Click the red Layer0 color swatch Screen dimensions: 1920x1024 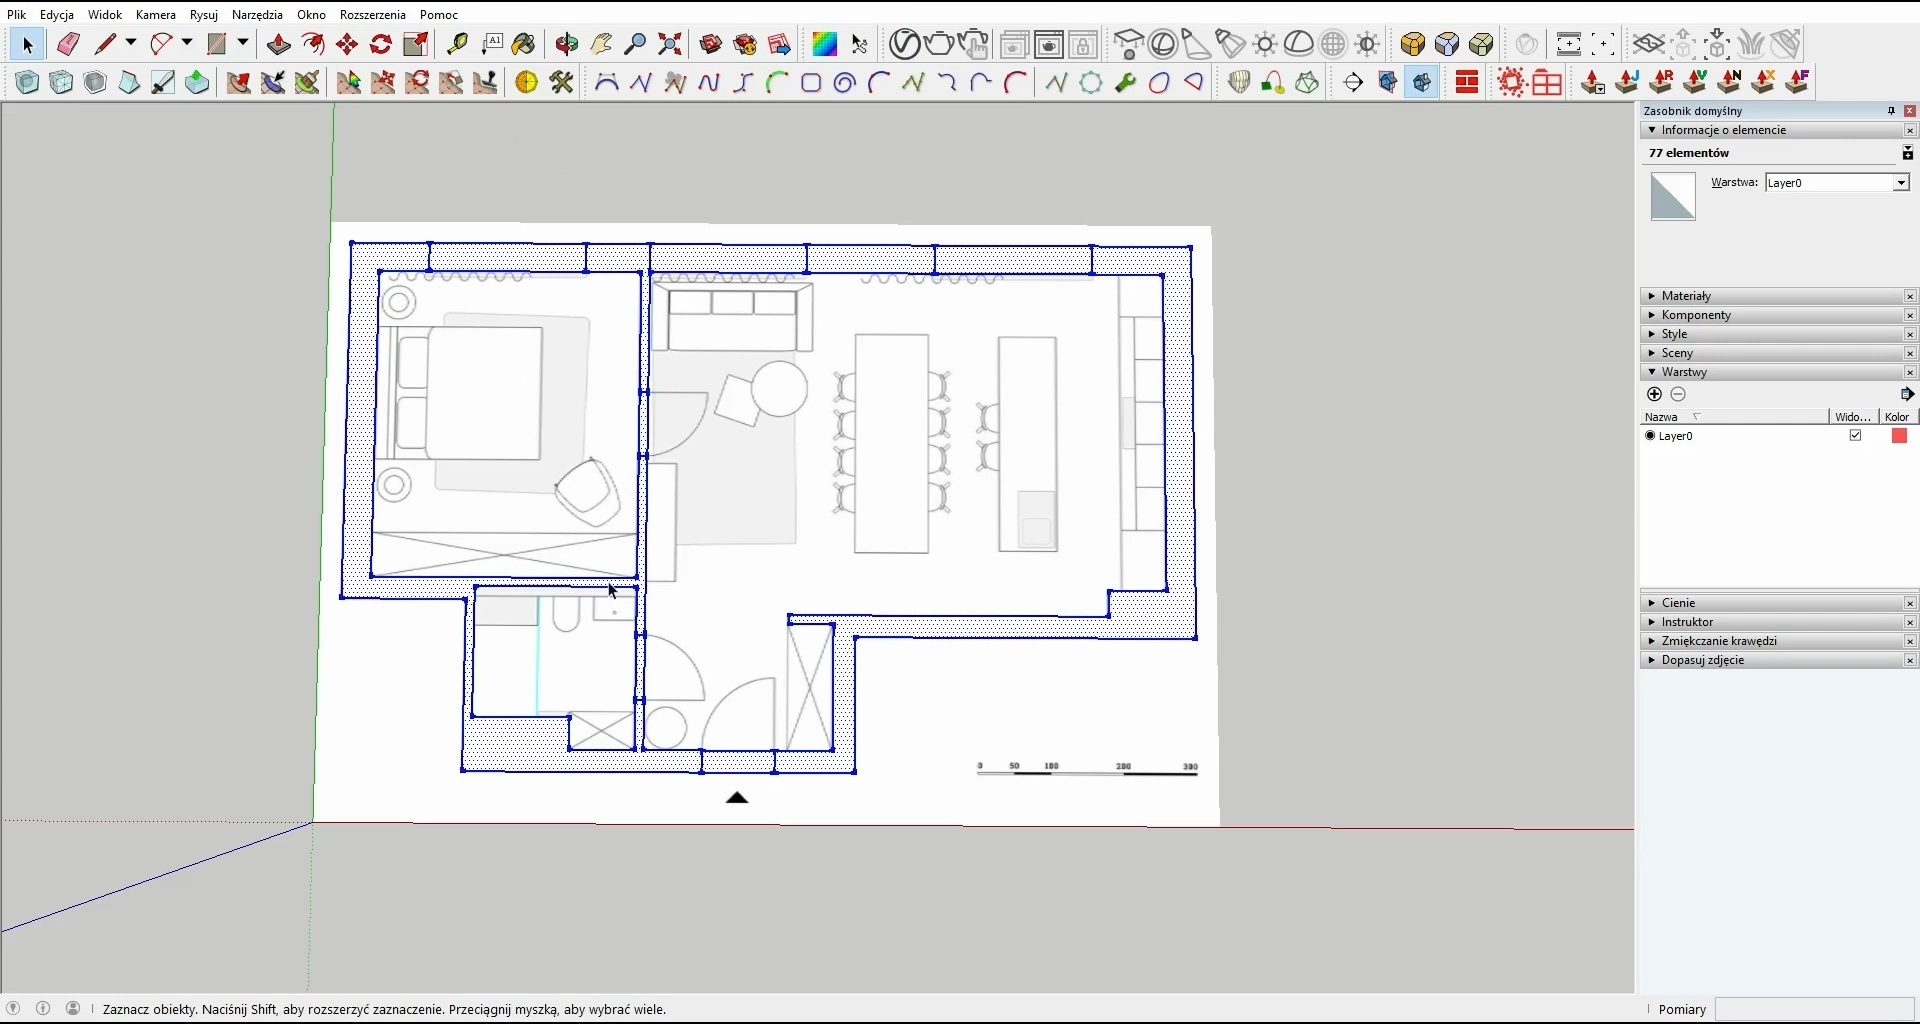pos(1899,436)
